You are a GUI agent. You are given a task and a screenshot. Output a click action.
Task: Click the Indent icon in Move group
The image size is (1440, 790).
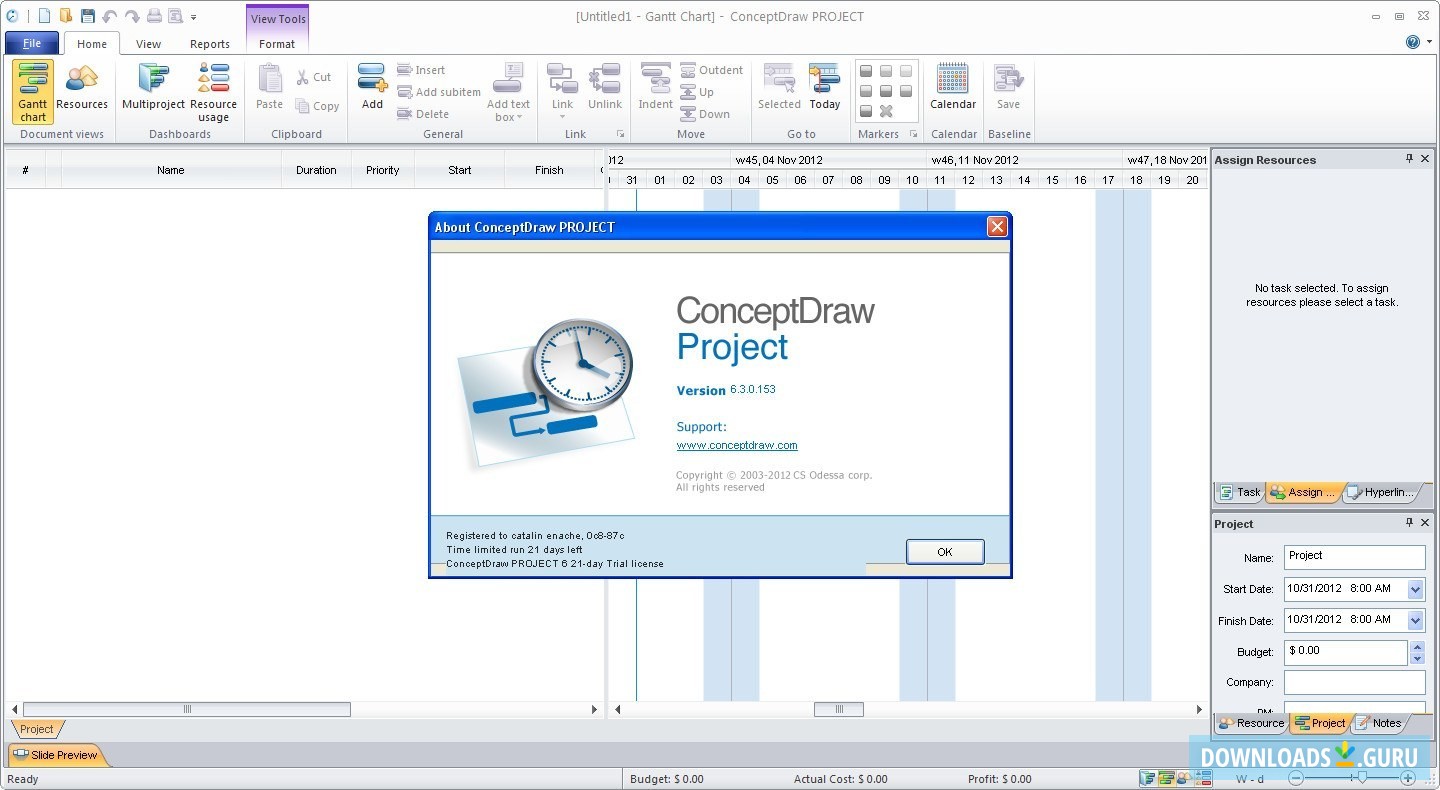656,86
